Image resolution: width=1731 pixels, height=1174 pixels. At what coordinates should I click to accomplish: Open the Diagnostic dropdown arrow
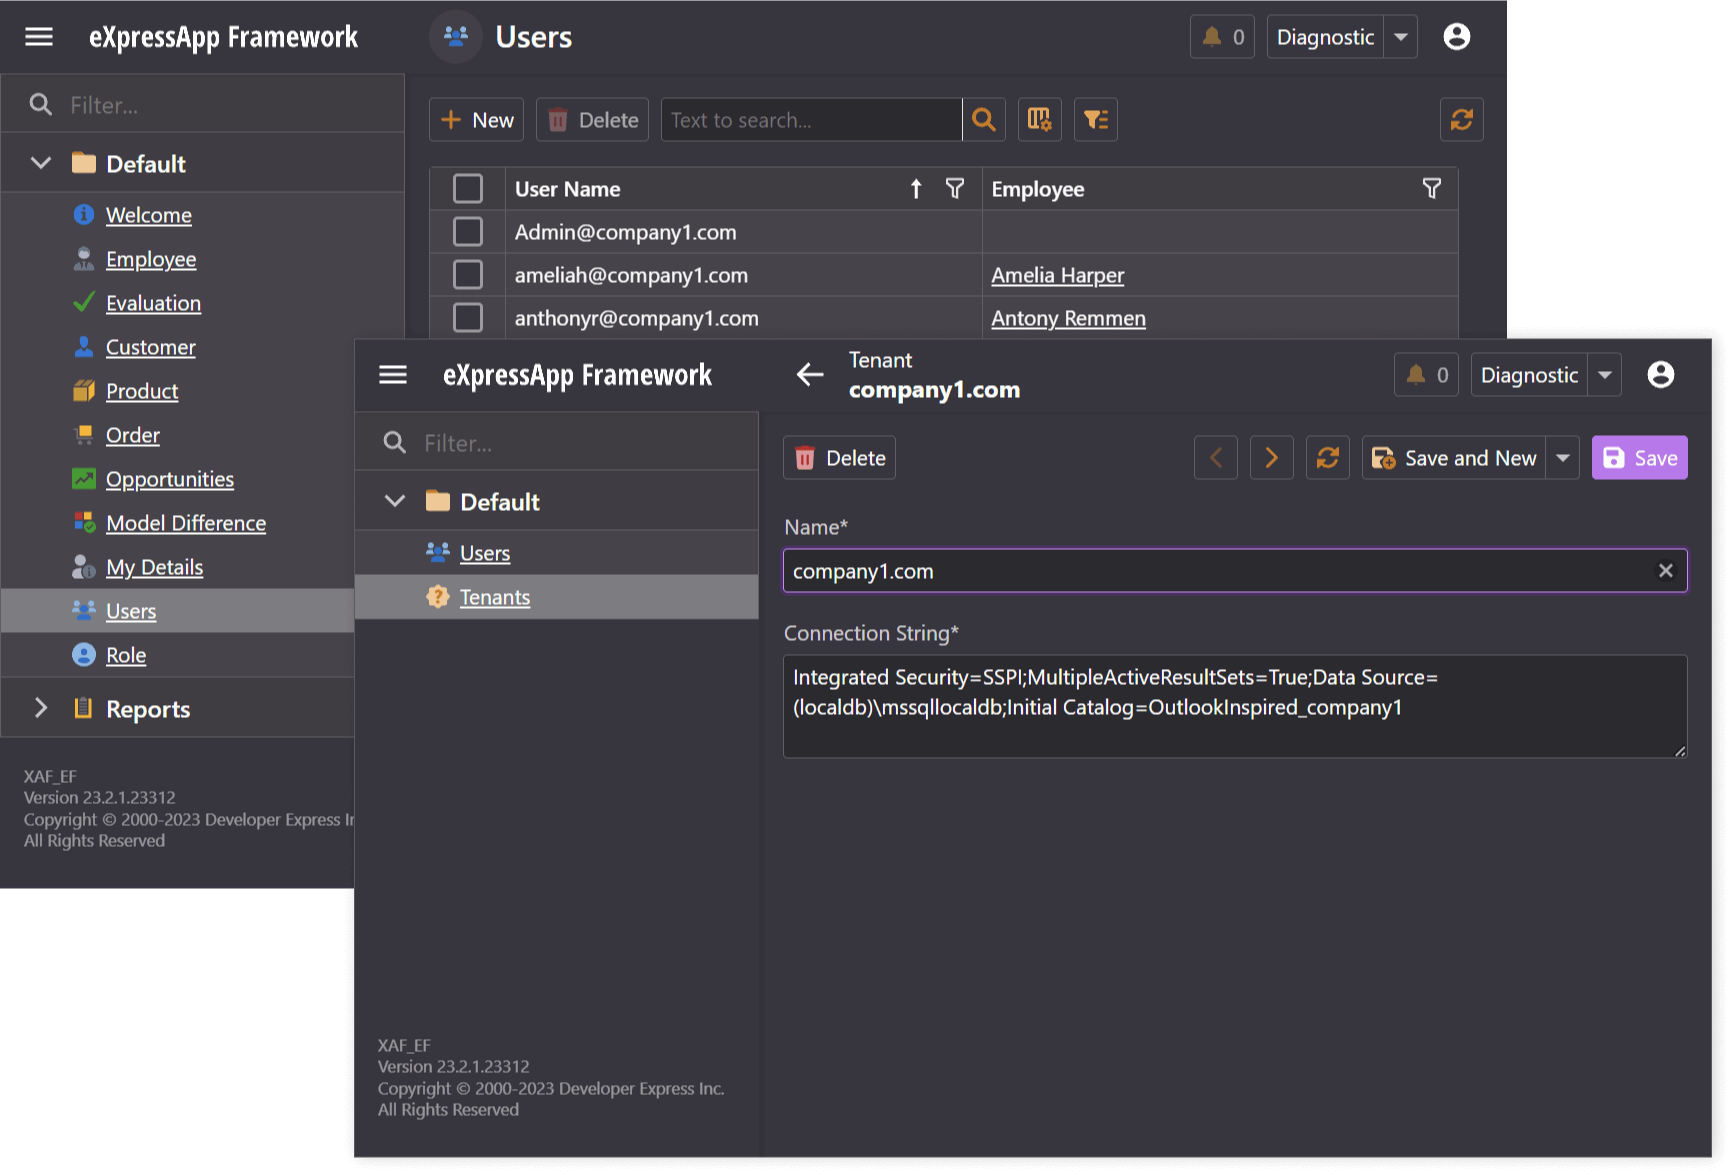(x=1604, y=374)
